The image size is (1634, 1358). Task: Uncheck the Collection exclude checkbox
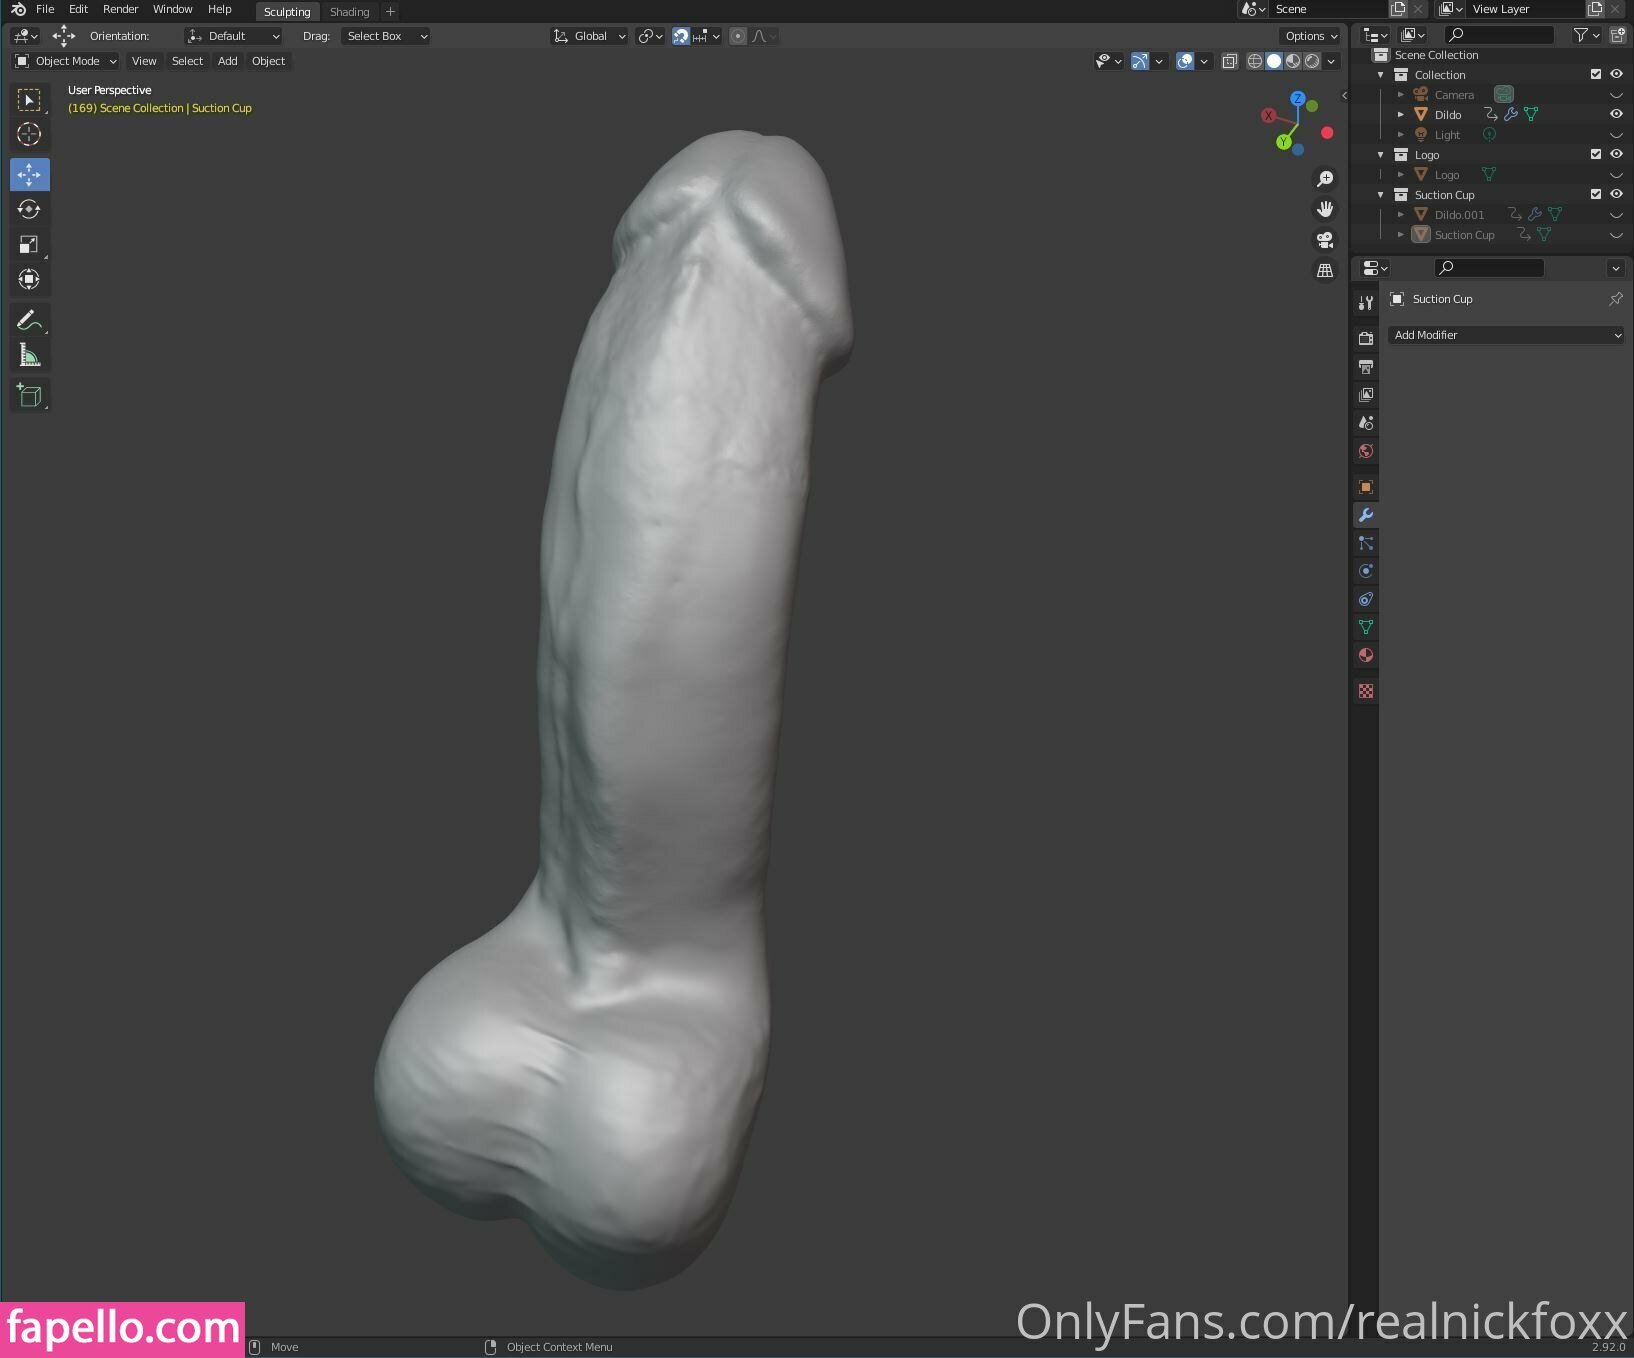[x=1596, y=74]
